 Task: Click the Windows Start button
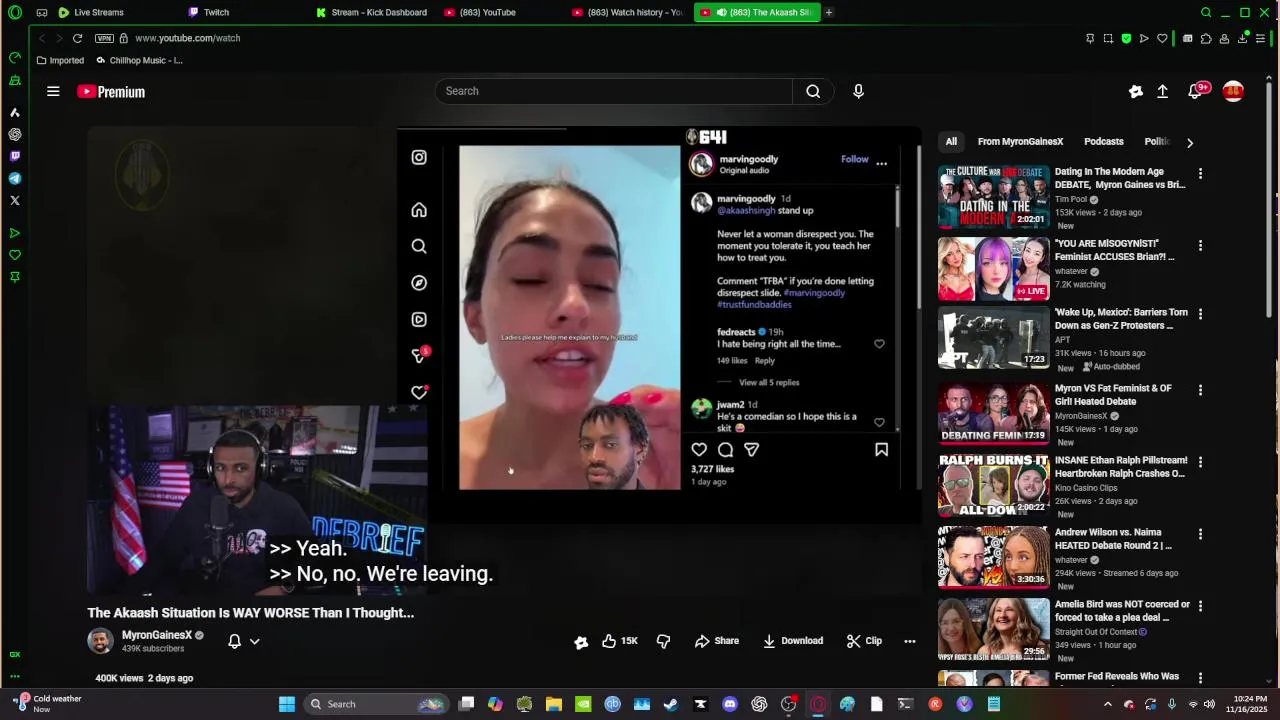coord(287,704)
